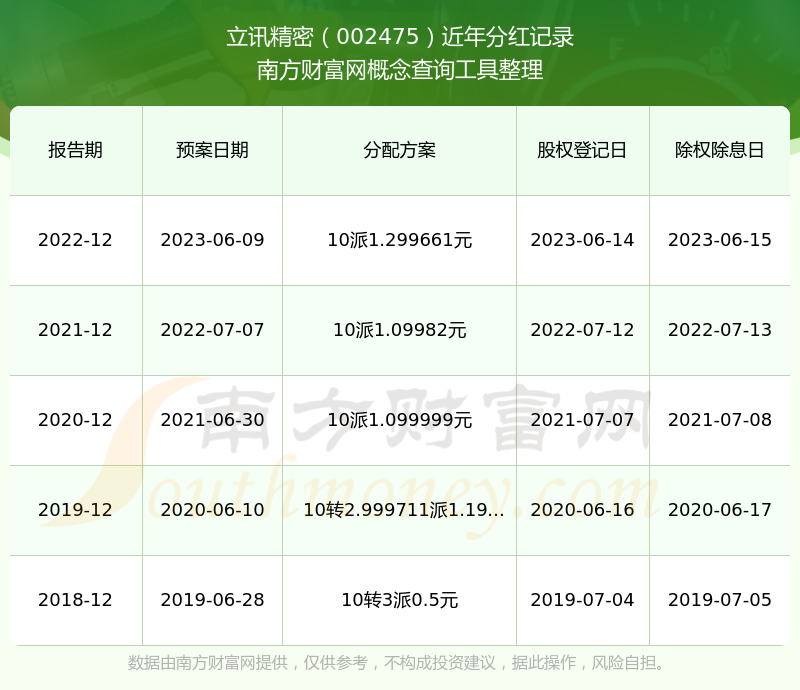Click the 股权登记日 column header
Viewport: 800px width, 690px height.
[582, 150]
